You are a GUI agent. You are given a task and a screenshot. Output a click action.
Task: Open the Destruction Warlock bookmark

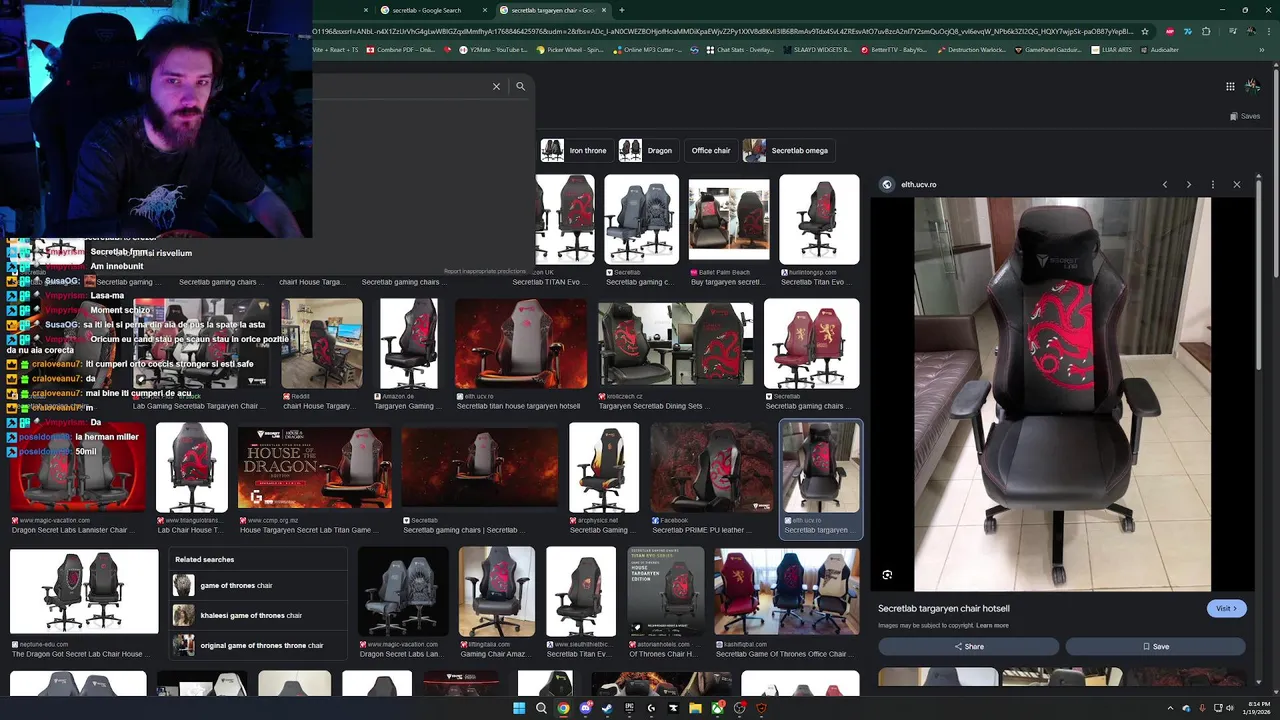(971, 49)
